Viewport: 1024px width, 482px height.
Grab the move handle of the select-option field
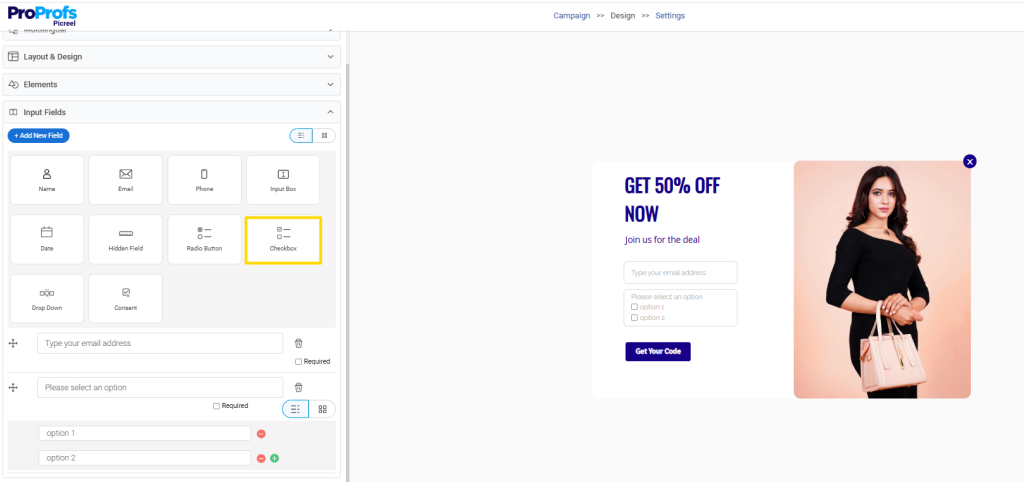tap(12, 388)
